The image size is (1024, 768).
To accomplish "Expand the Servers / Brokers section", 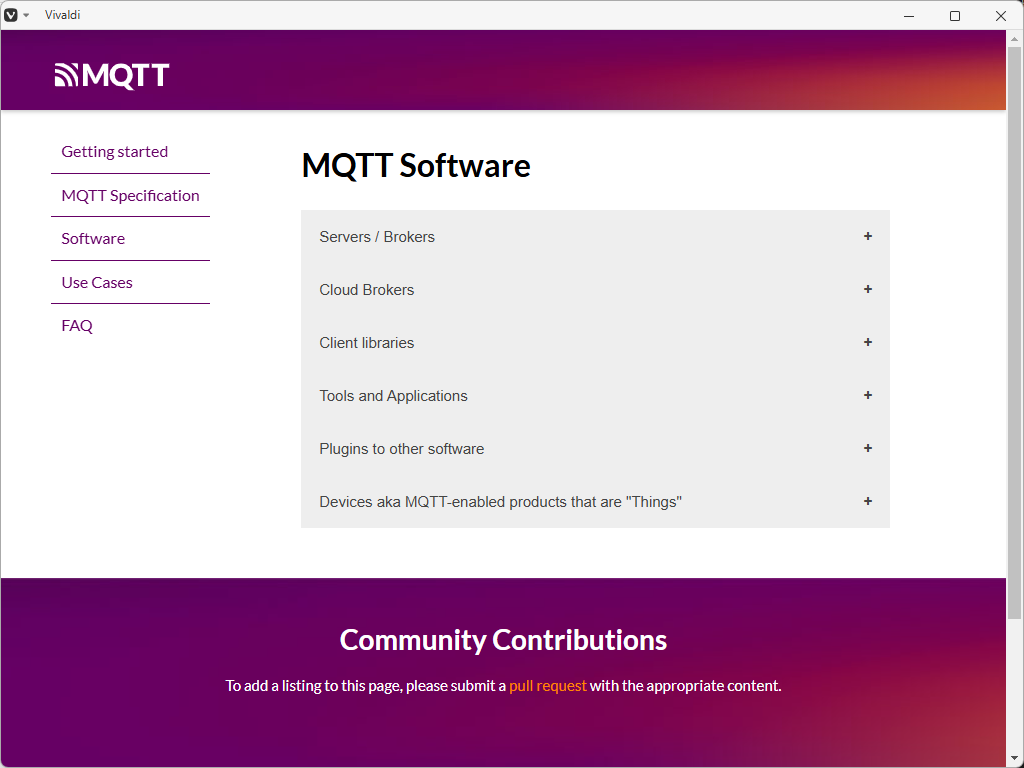I will pyautogui.click(x=595, y=236).
